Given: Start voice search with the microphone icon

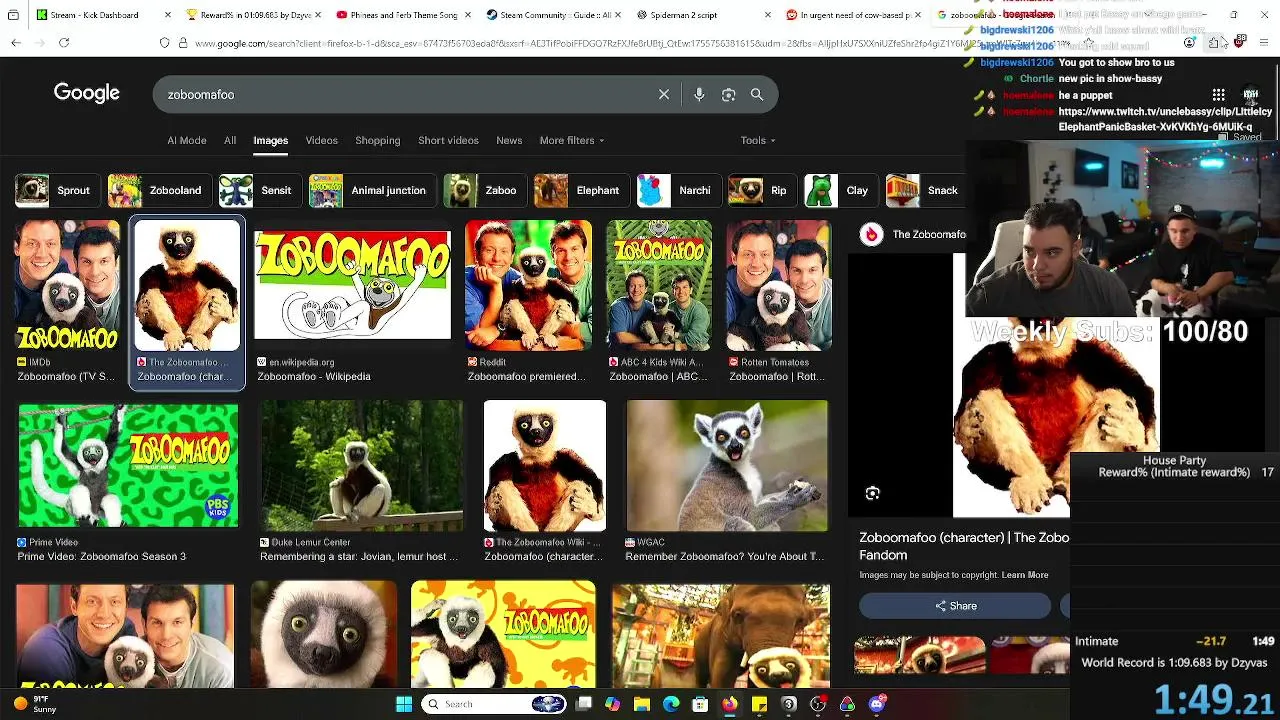Looking at the screenshot, I should pyautogui.click(x=699, y=94).
